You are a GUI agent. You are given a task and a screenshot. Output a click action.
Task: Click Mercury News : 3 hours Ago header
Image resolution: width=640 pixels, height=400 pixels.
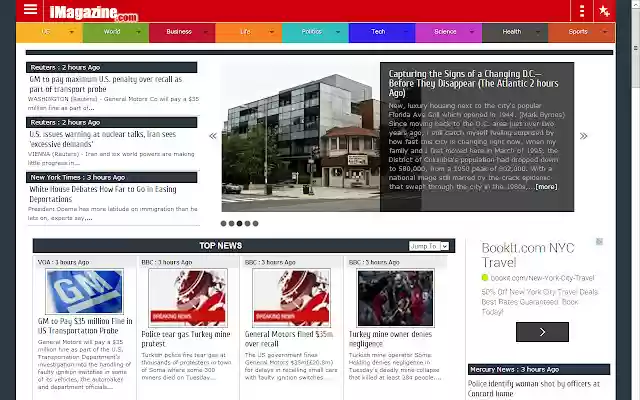tap(539, 369)
